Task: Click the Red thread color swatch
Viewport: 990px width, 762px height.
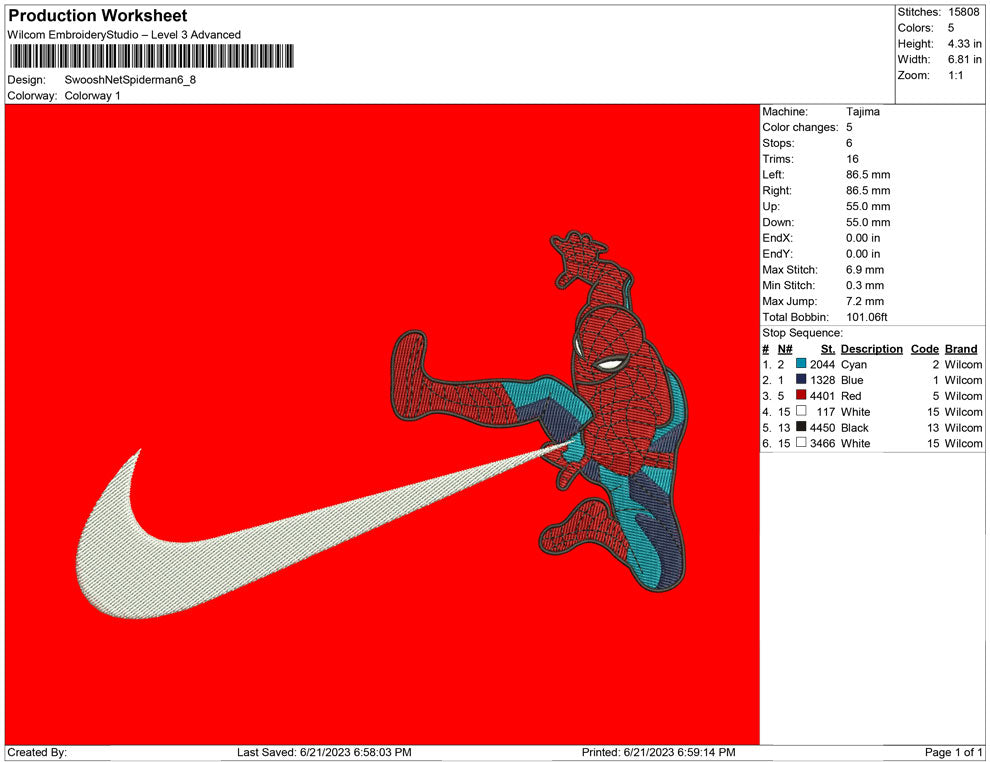Action: coord(801,395)
